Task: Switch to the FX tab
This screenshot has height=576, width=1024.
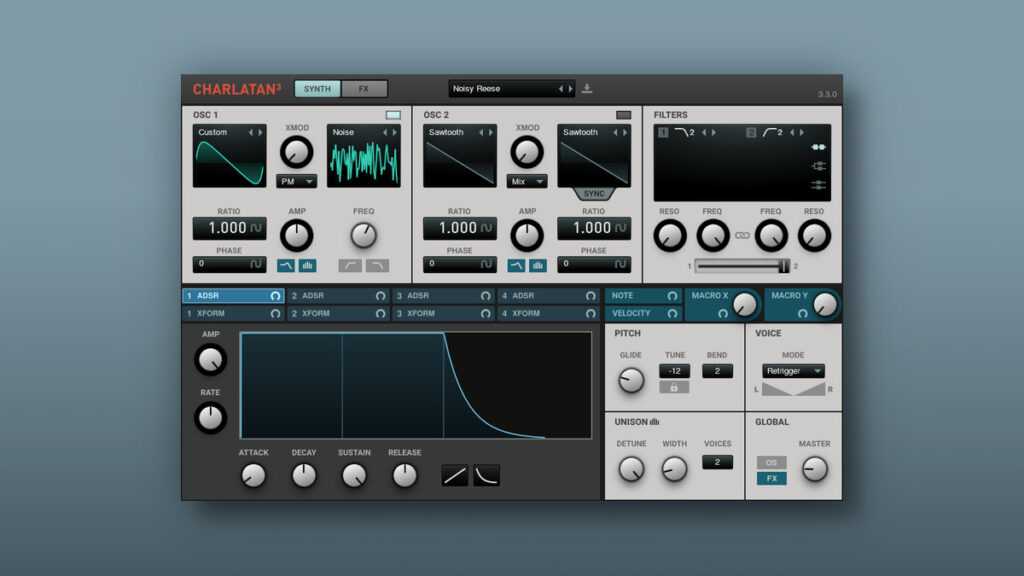Action: click(364, 89)
